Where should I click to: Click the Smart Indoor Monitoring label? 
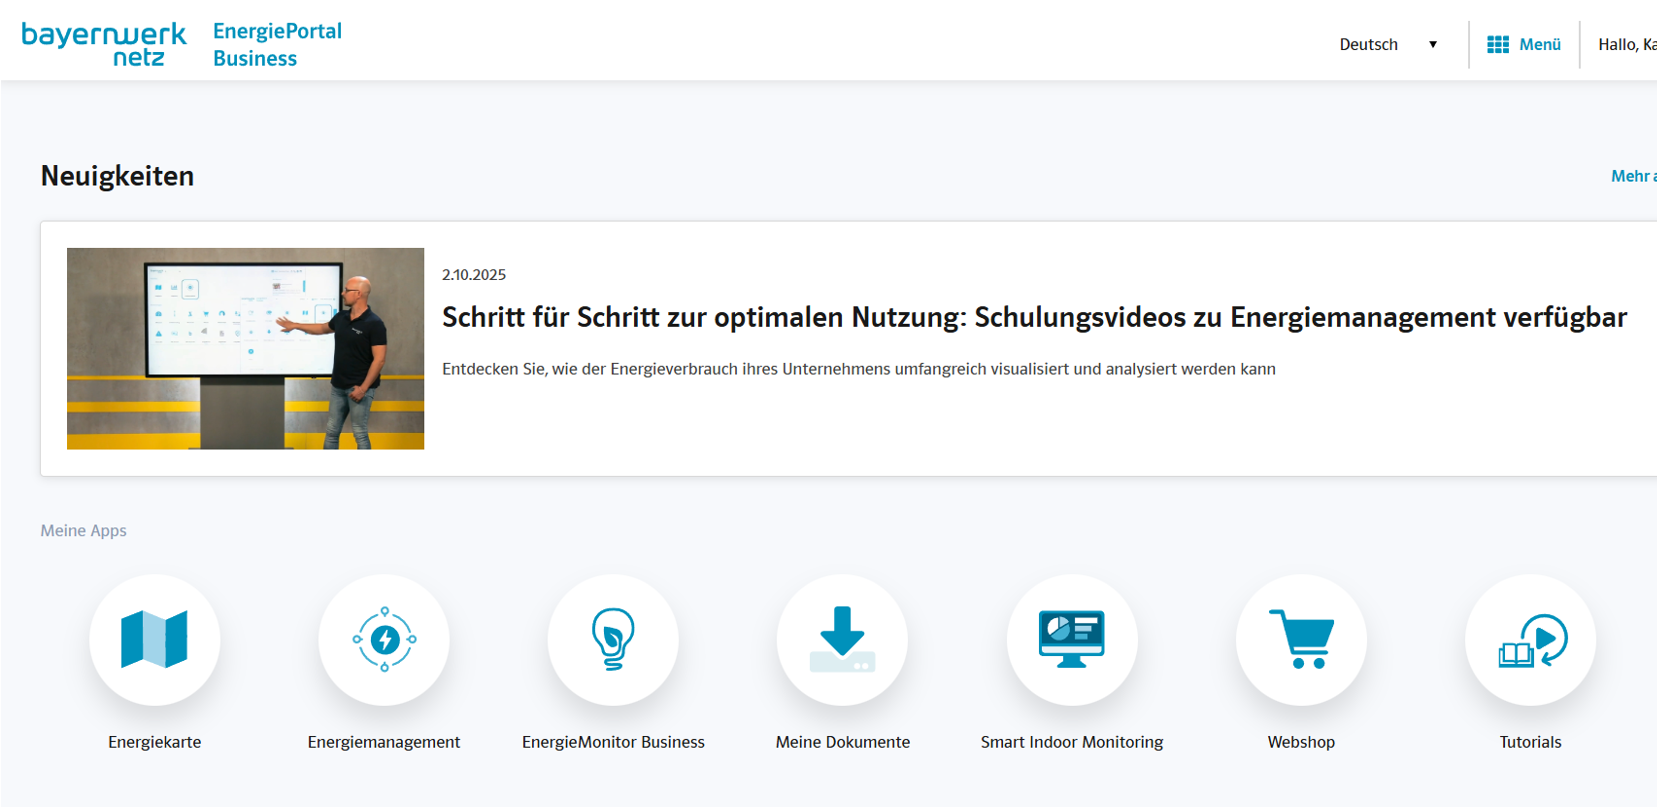click(1072, 742)
